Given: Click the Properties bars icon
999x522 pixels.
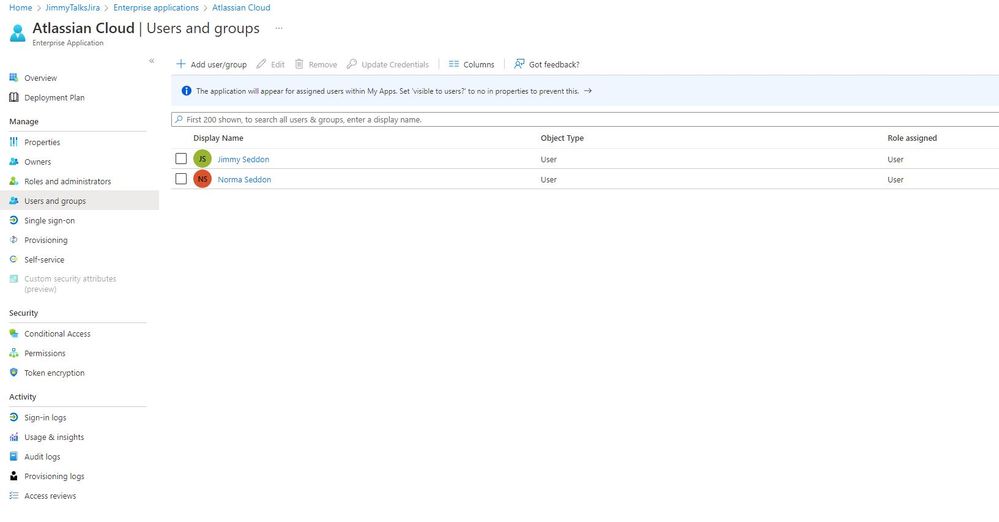Looking at the screenshot, I should click(13, 142).
